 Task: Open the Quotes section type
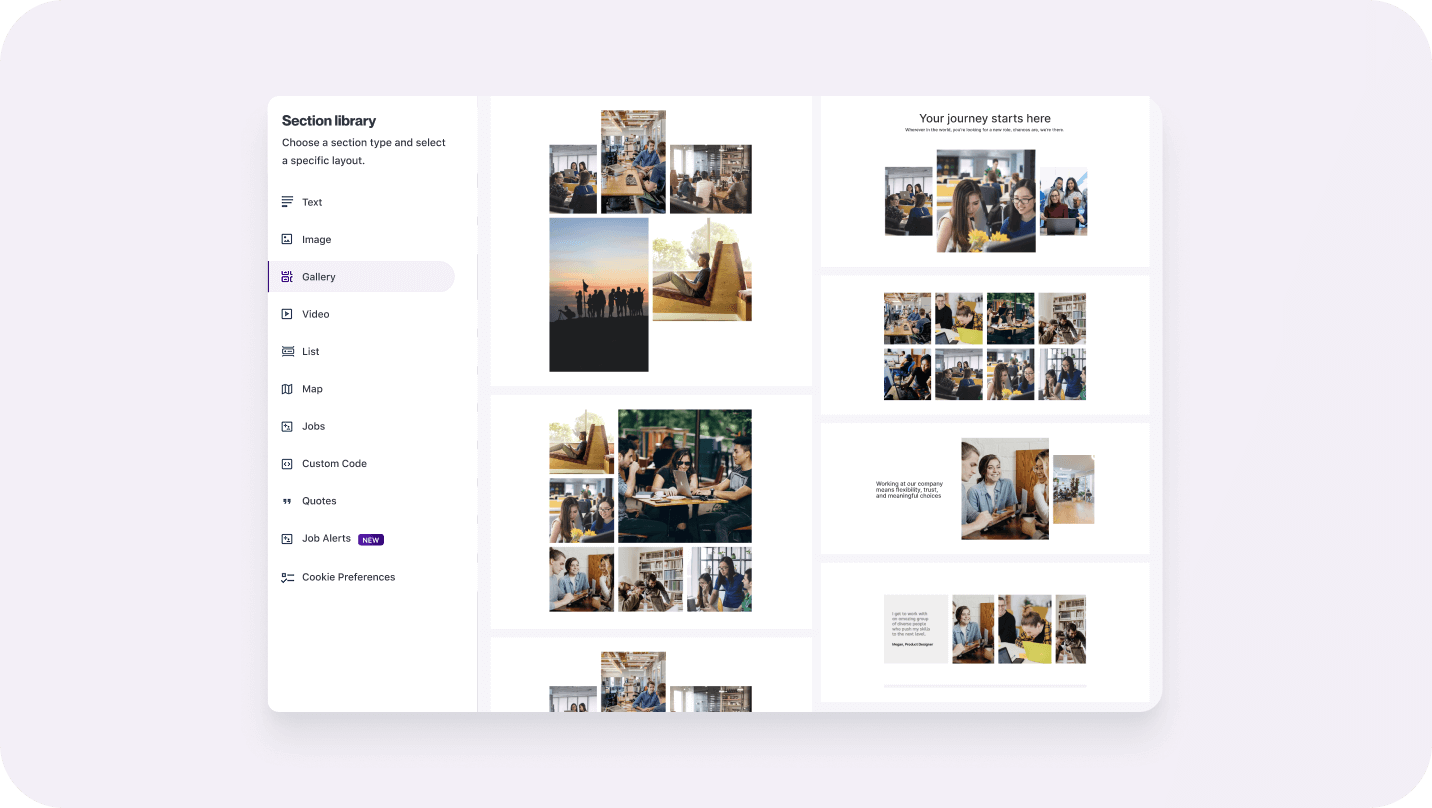click(319, 500)
